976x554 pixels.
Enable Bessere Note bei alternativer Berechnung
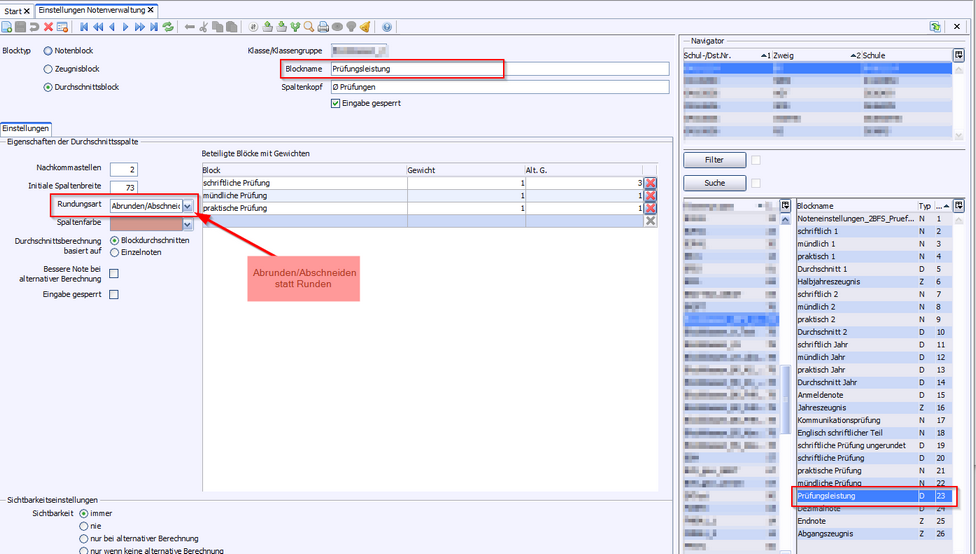[x=113, y=274]
